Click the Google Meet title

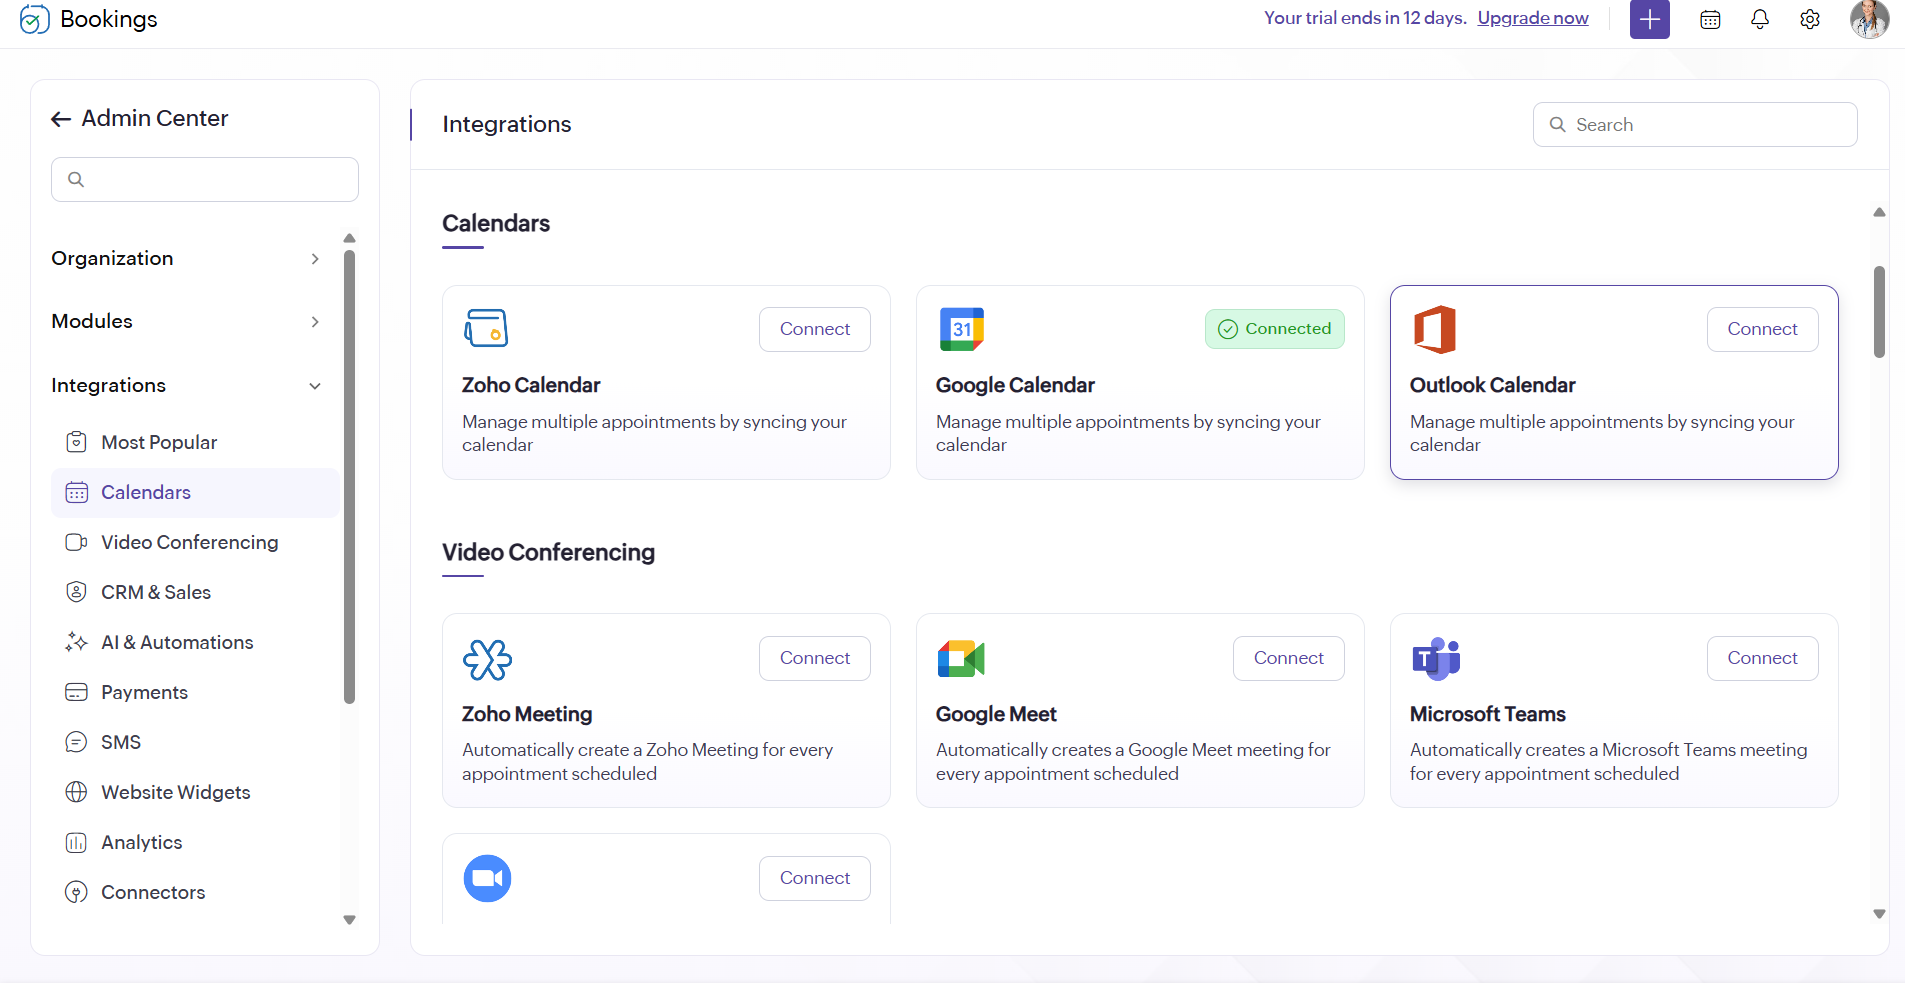coord(996,714)
